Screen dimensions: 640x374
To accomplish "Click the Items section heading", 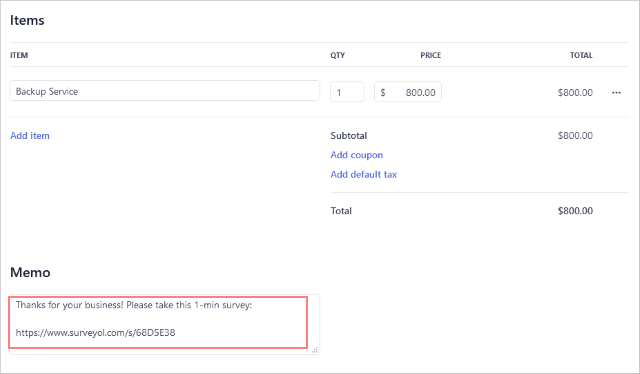I will 27,20.
